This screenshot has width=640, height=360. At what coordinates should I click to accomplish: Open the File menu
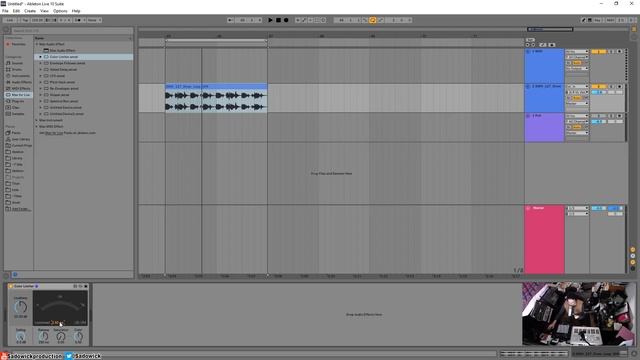click(x=5, y=11)
